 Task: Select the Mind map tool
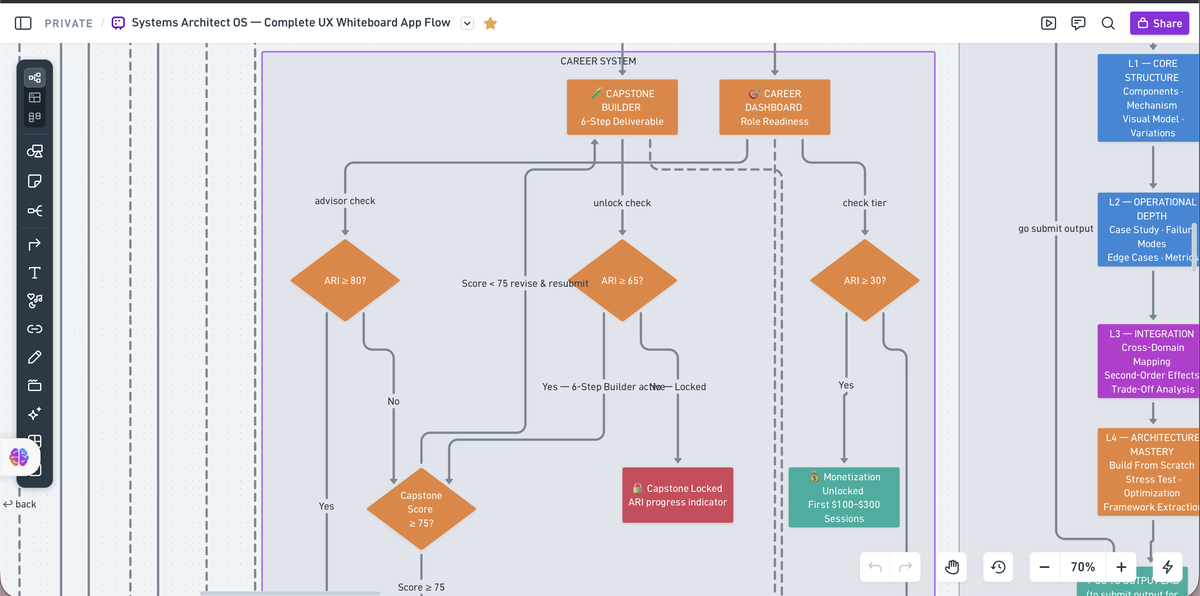[35, 210]
